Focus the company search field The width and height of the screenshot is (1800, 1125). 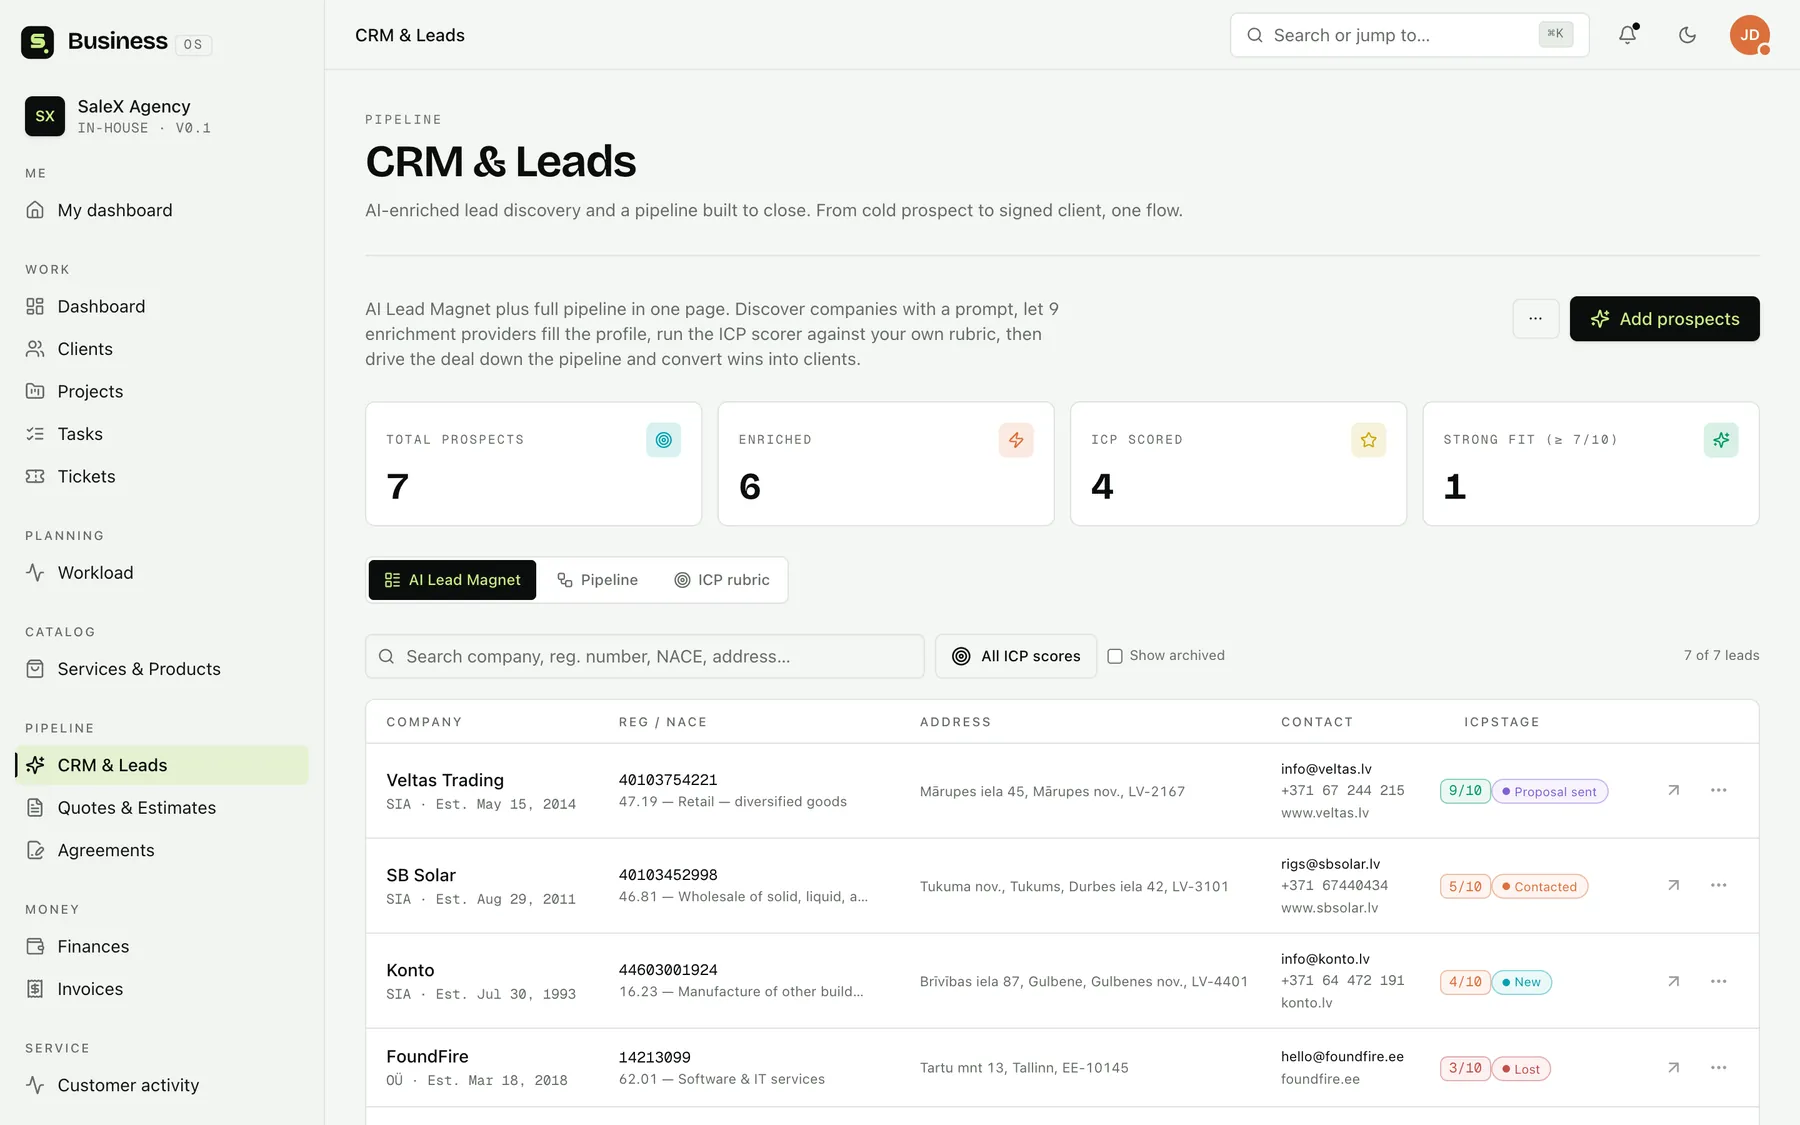click(x=645, y=656)
